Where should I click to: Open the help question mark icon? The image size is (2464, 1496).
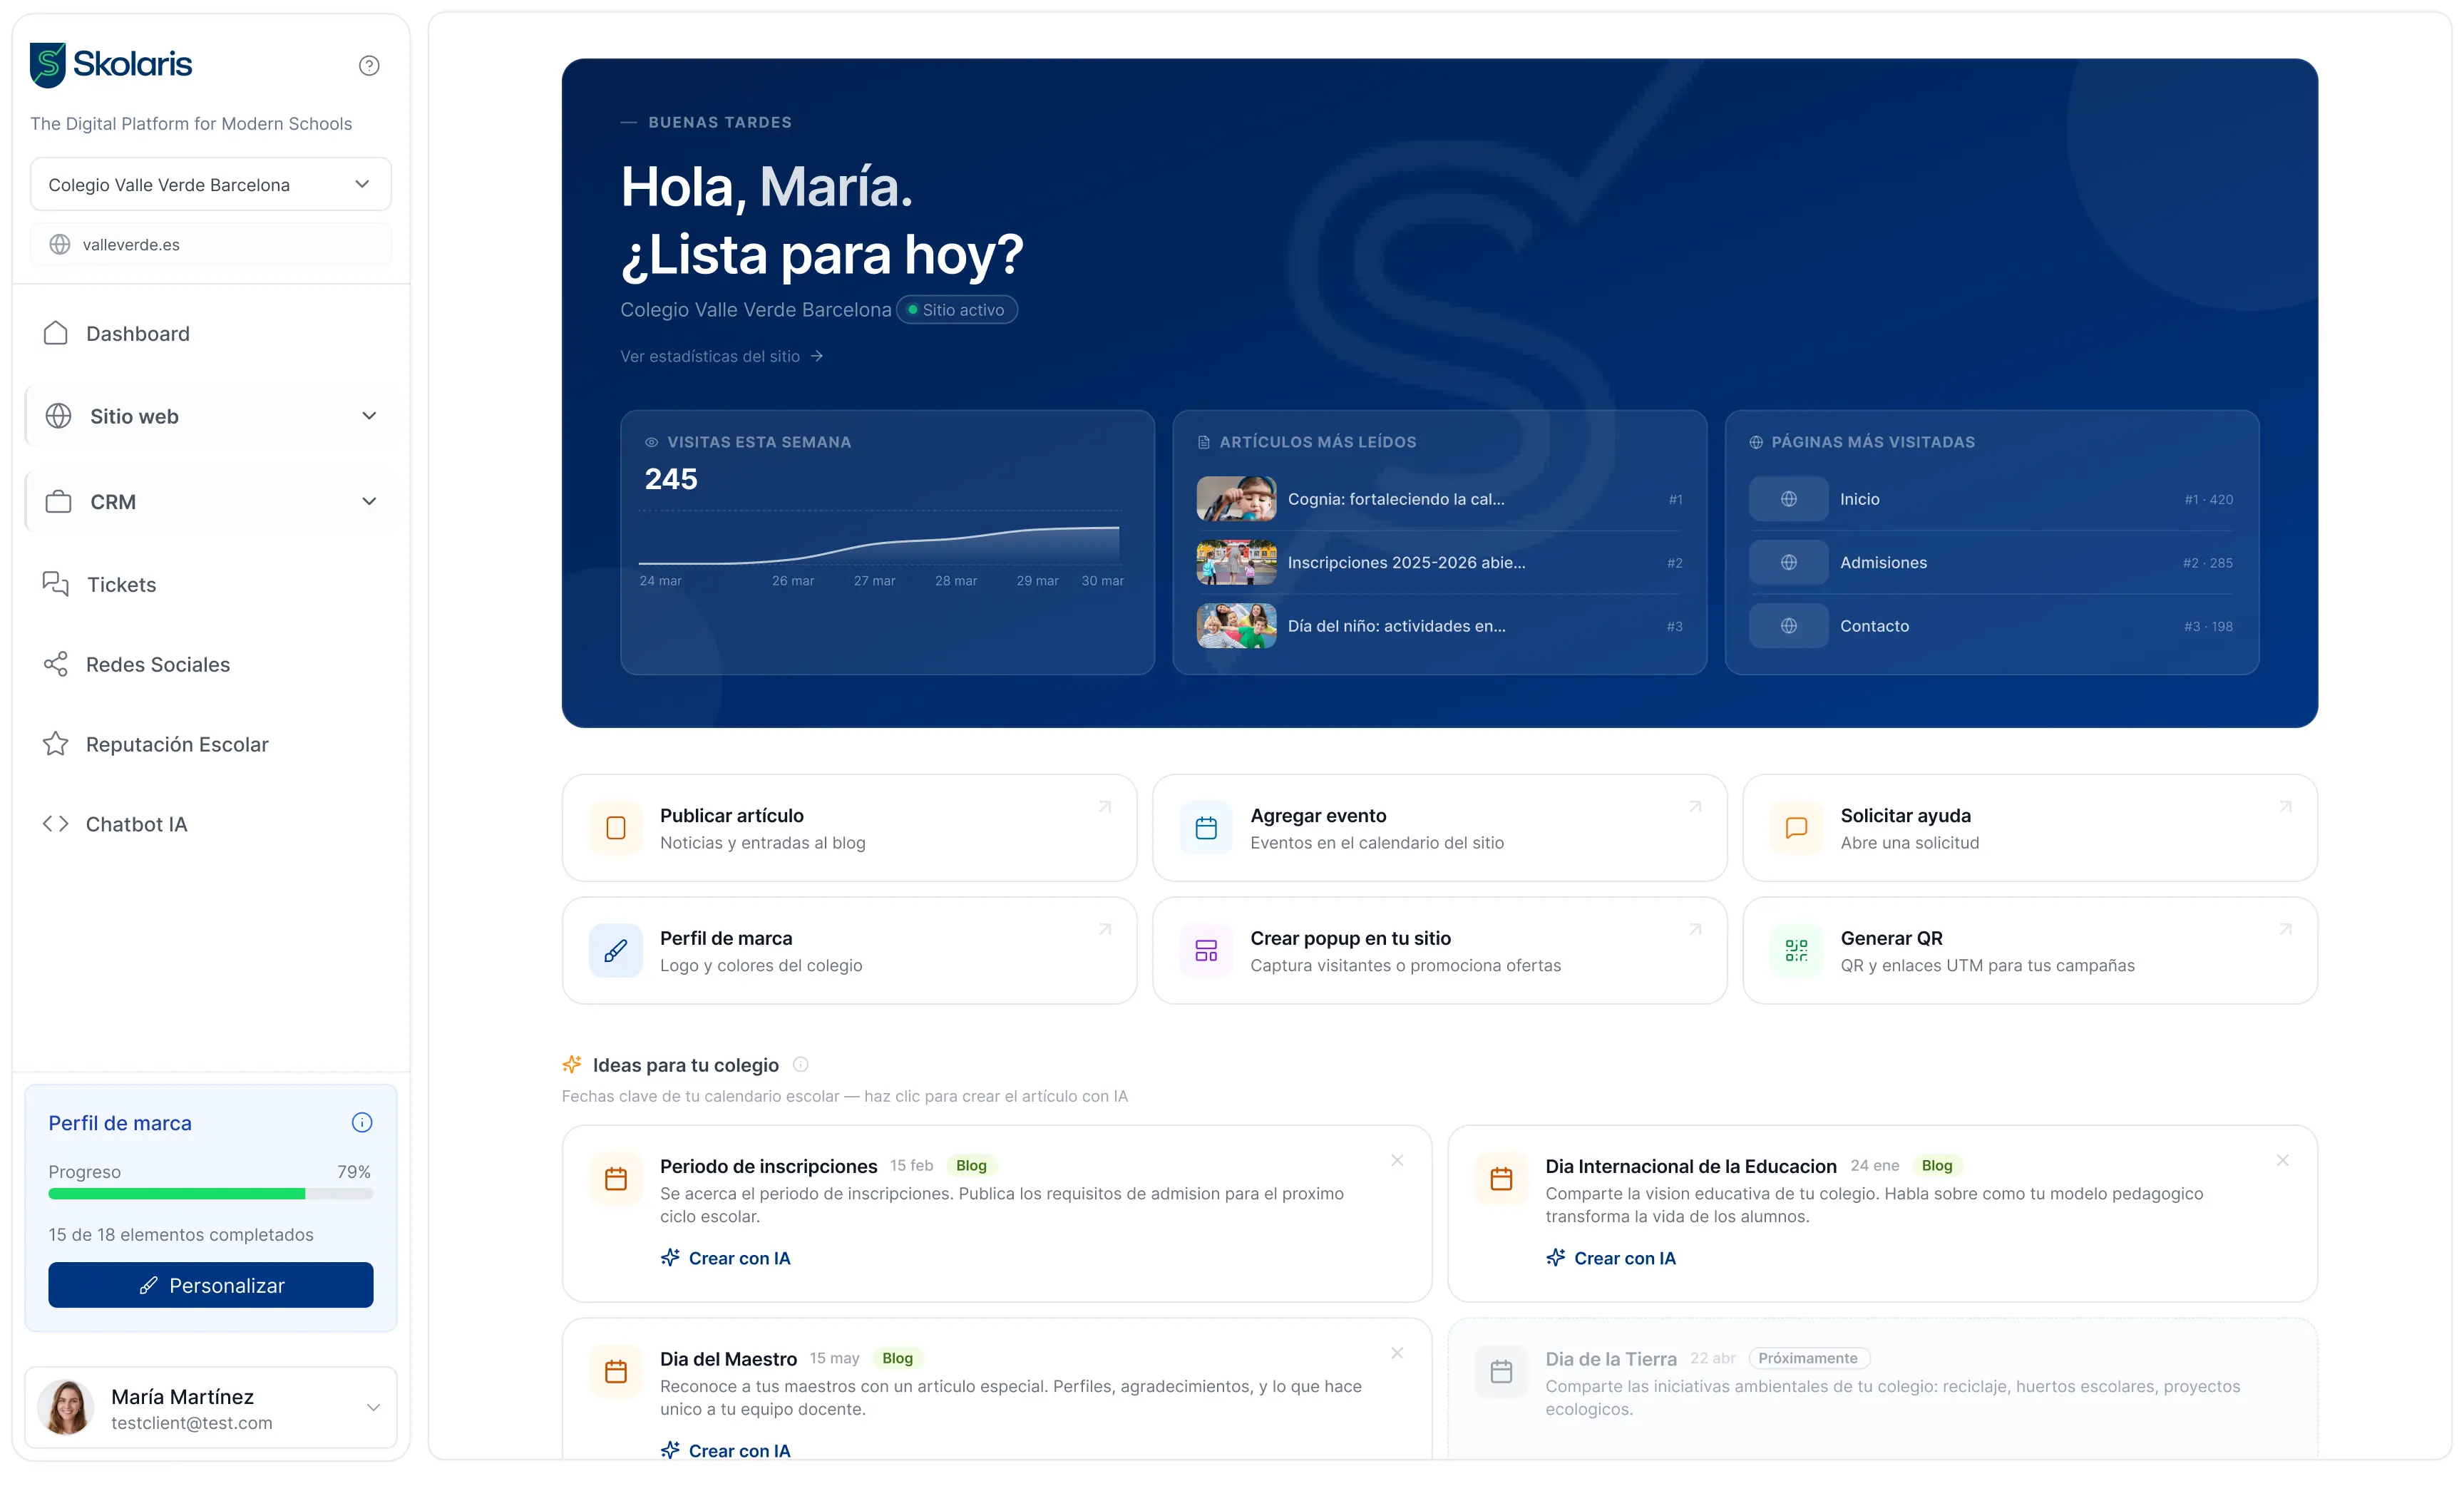pos(368,65)
